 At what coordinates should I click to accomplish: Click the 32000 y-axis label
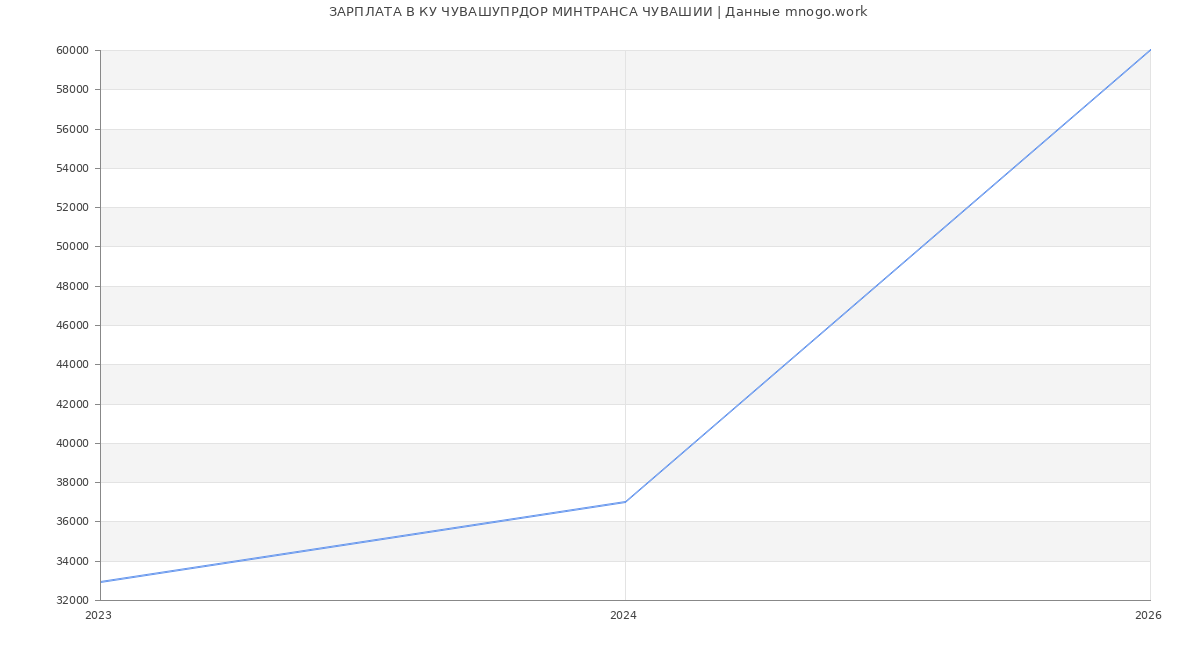72,601
